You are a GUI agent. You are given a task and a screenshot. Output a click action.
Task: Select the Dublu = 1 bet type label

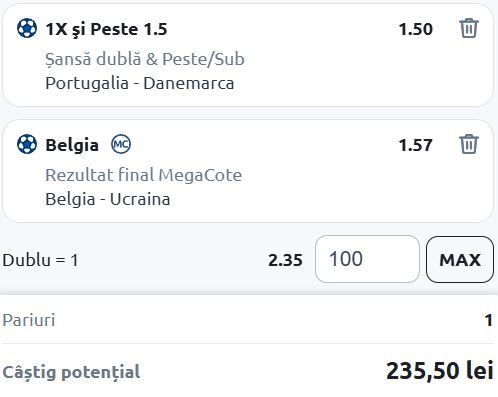[40, 260]
